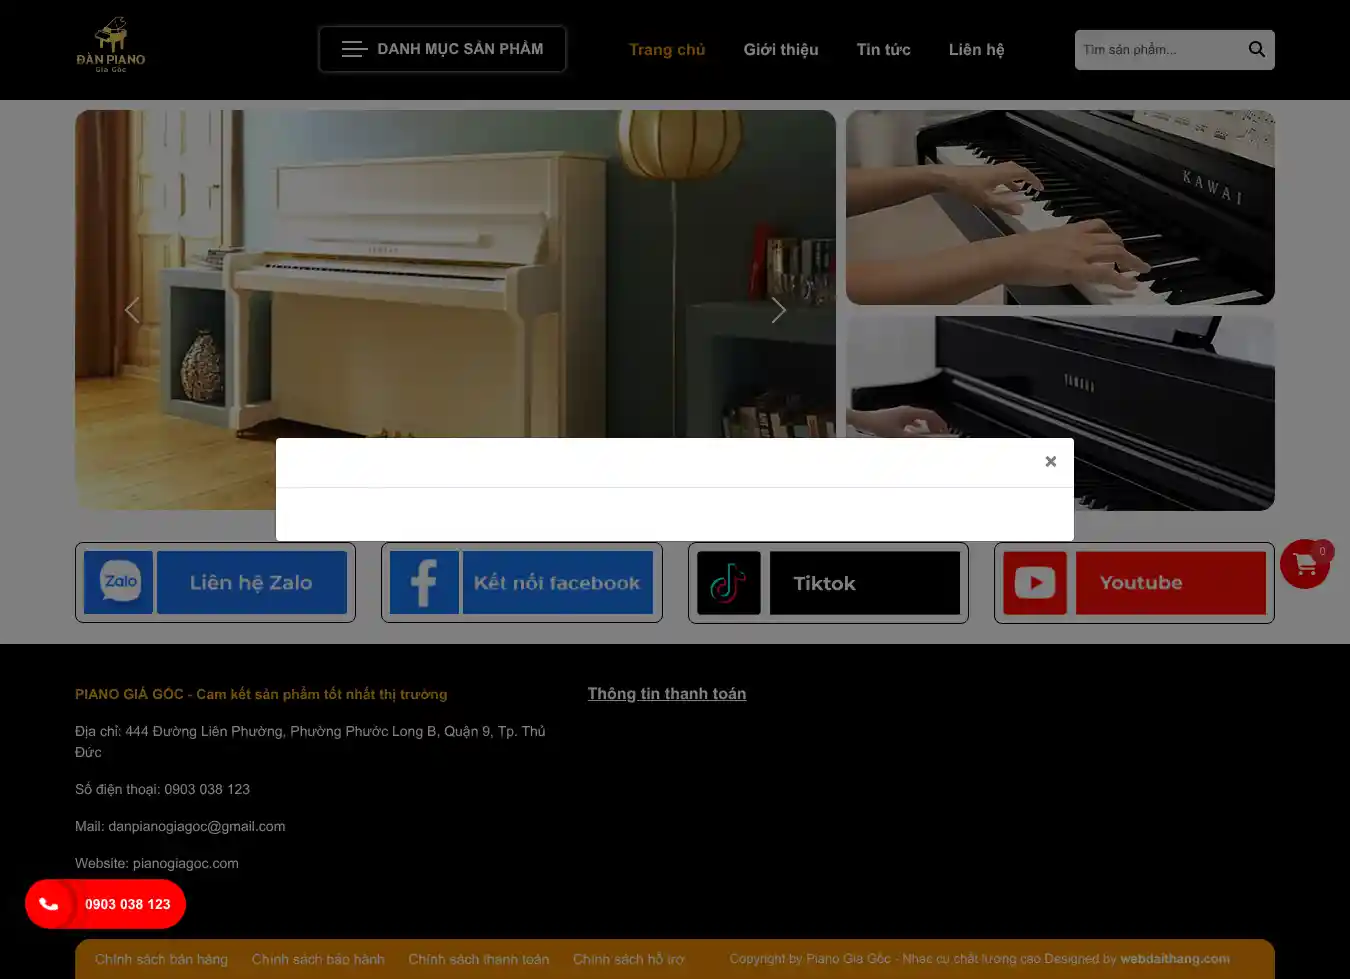1350x979 pixels.
Task: Click the Zalo logo icon
Action: coord(119,582)
